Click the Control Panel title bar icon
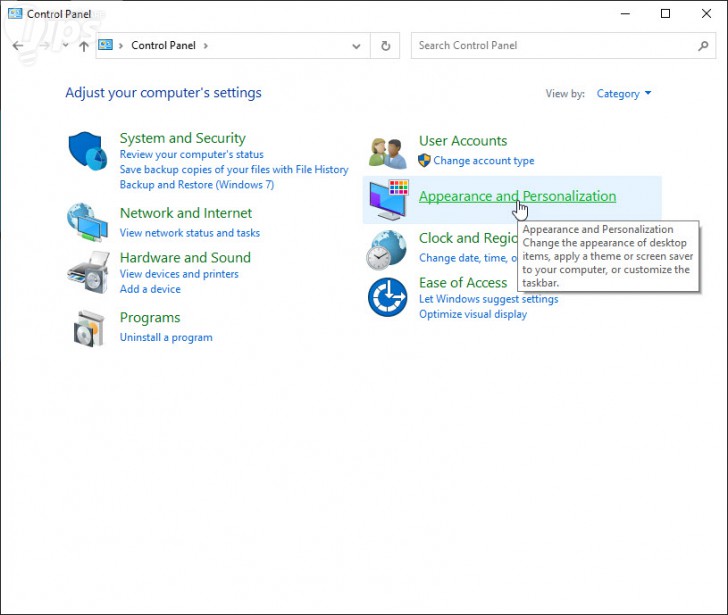The image size is (728, 615). coord(15,13)
